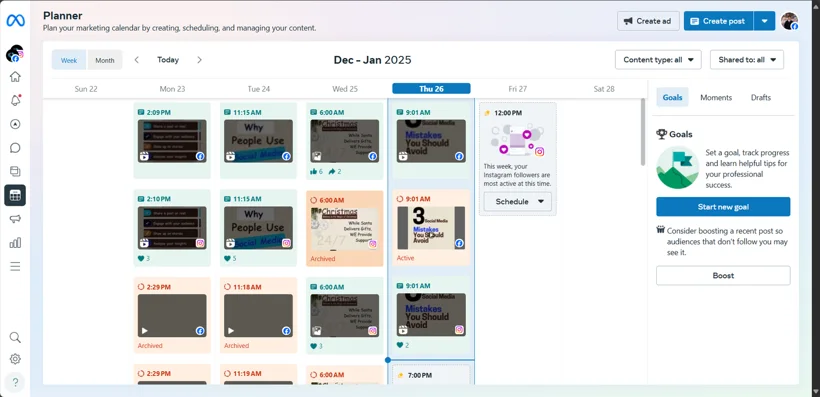
Task: Click the Sat 28 day header
Action: [x=604, y=89]
